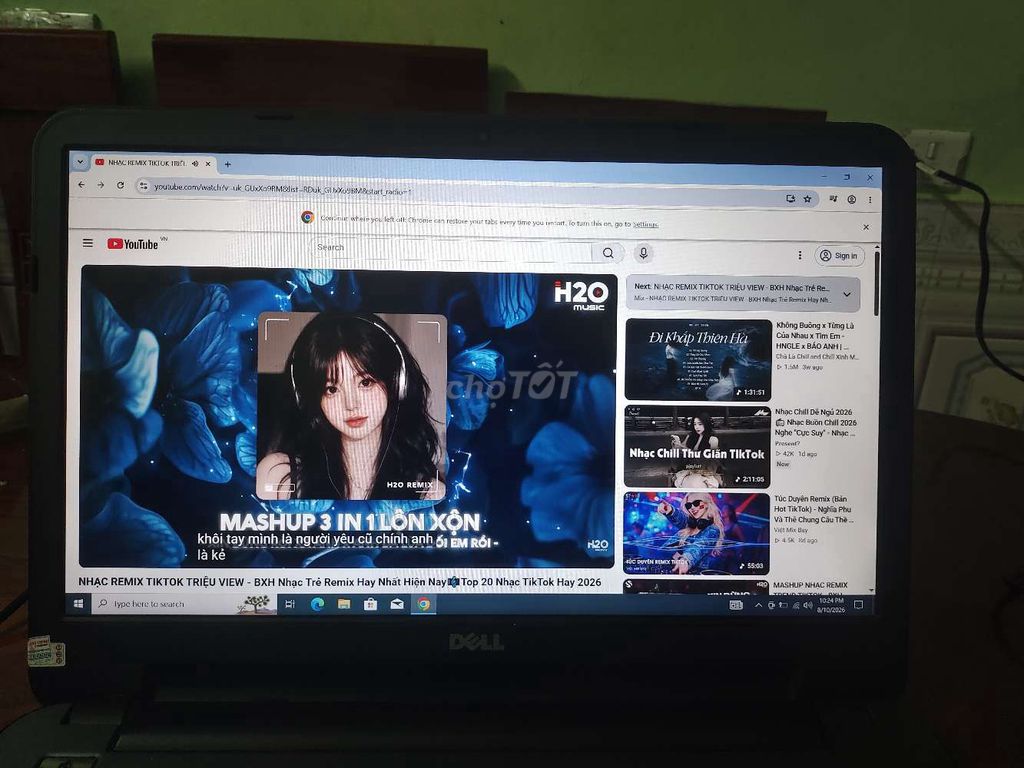Viewport: 1024px width, 768px height.
Task: Open Microsoft Store from the taskbar
Action: click(370, 604)
